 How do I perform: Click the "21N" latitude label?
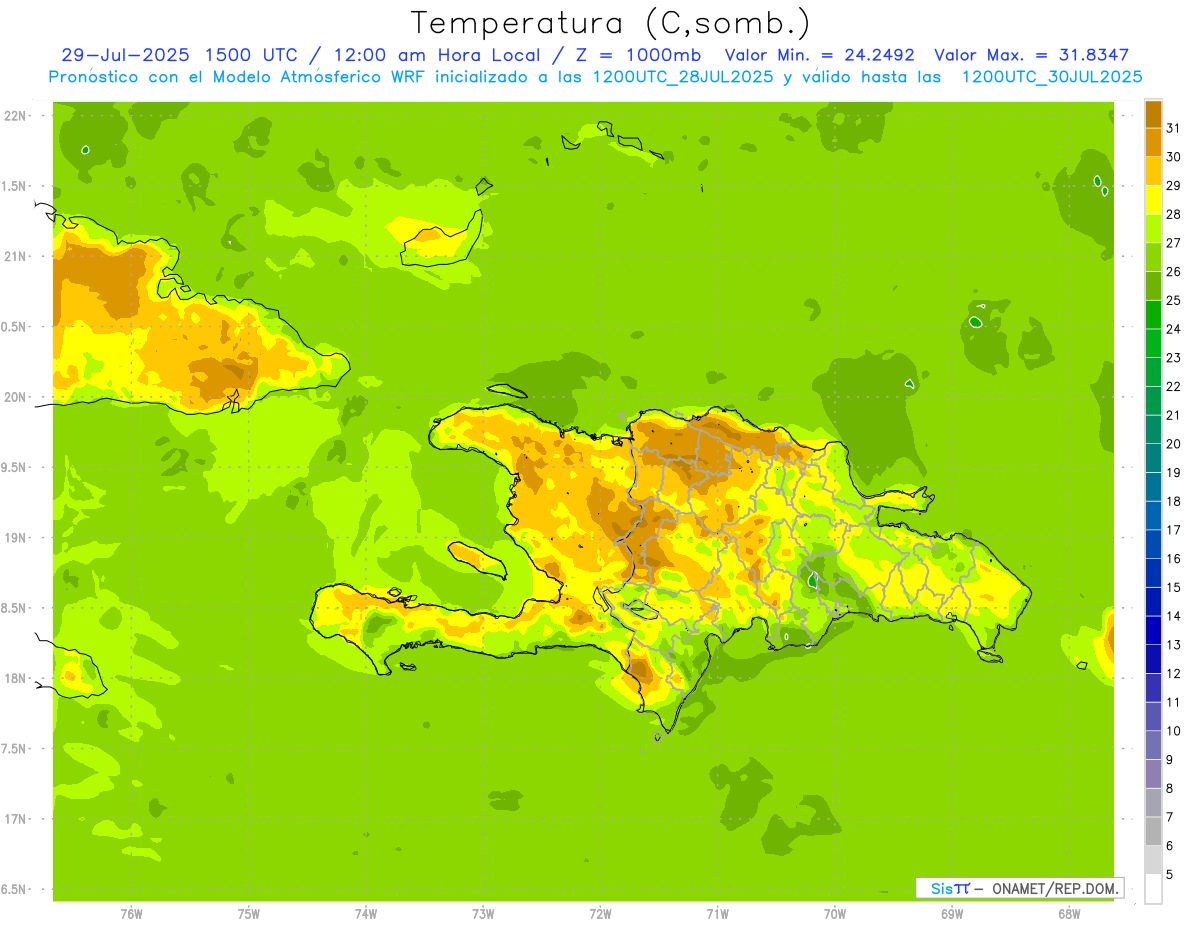(x=16, y=257)
